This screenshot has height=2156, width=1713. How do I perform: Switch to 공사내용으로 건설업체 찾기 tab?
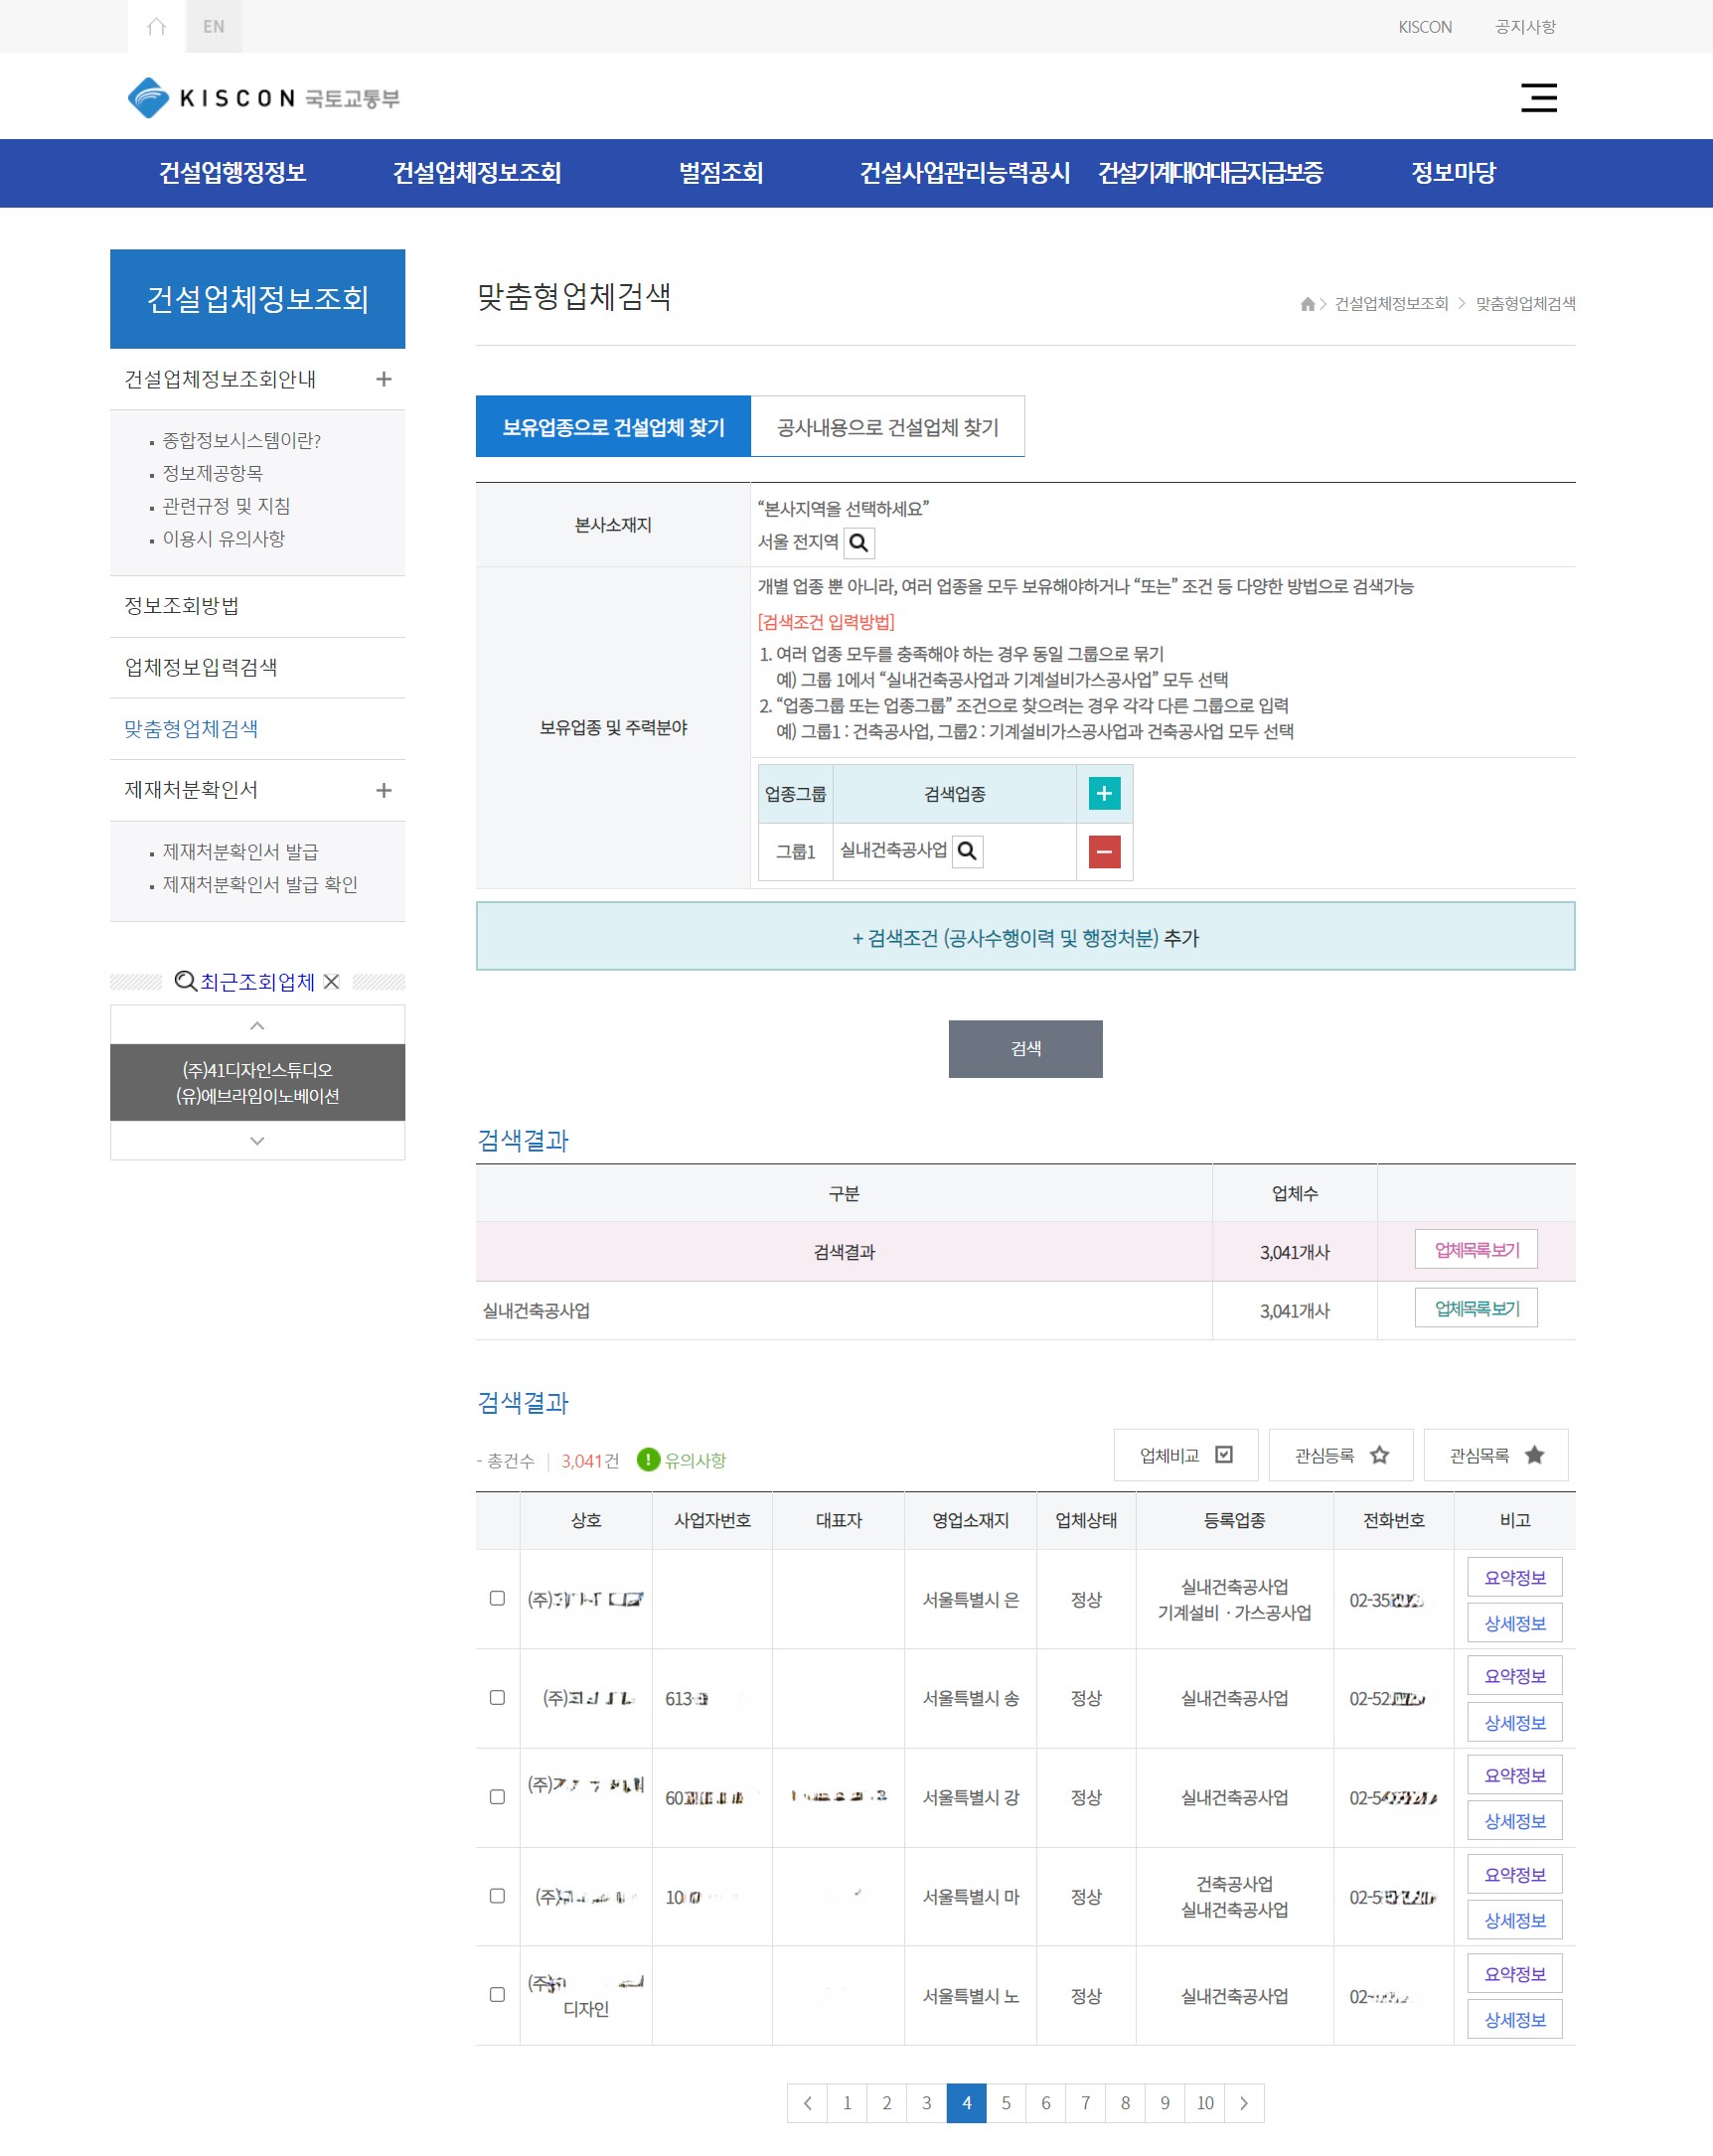(x=887, y=427)
